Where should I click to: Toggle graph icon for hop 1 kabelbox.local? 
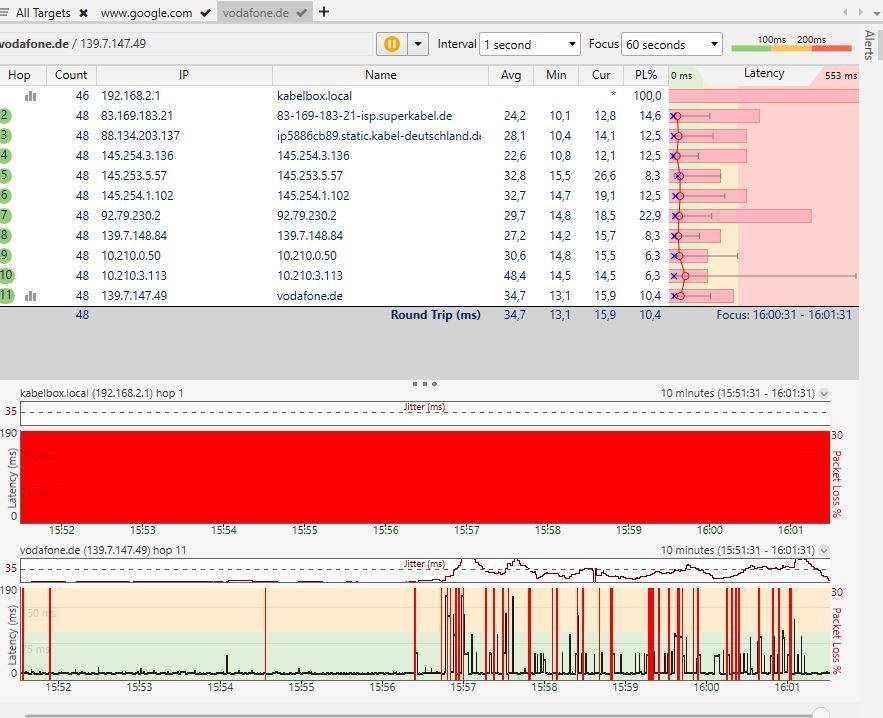(x=30, y=96)
